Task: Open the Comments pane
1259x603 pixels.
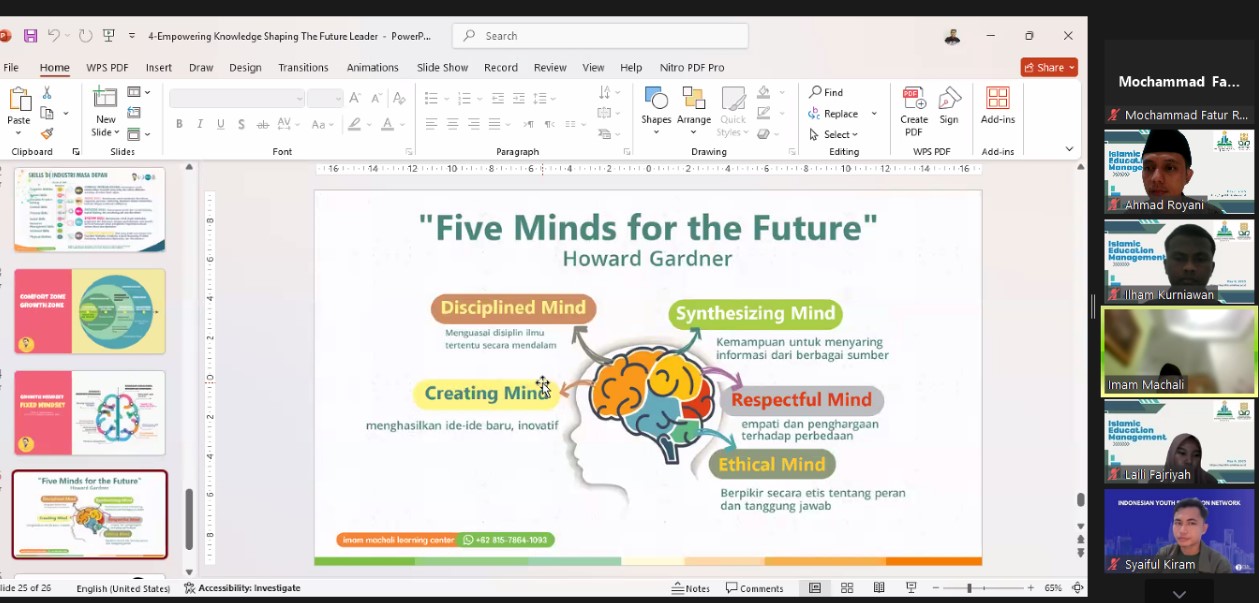Action: pos(755,588)
